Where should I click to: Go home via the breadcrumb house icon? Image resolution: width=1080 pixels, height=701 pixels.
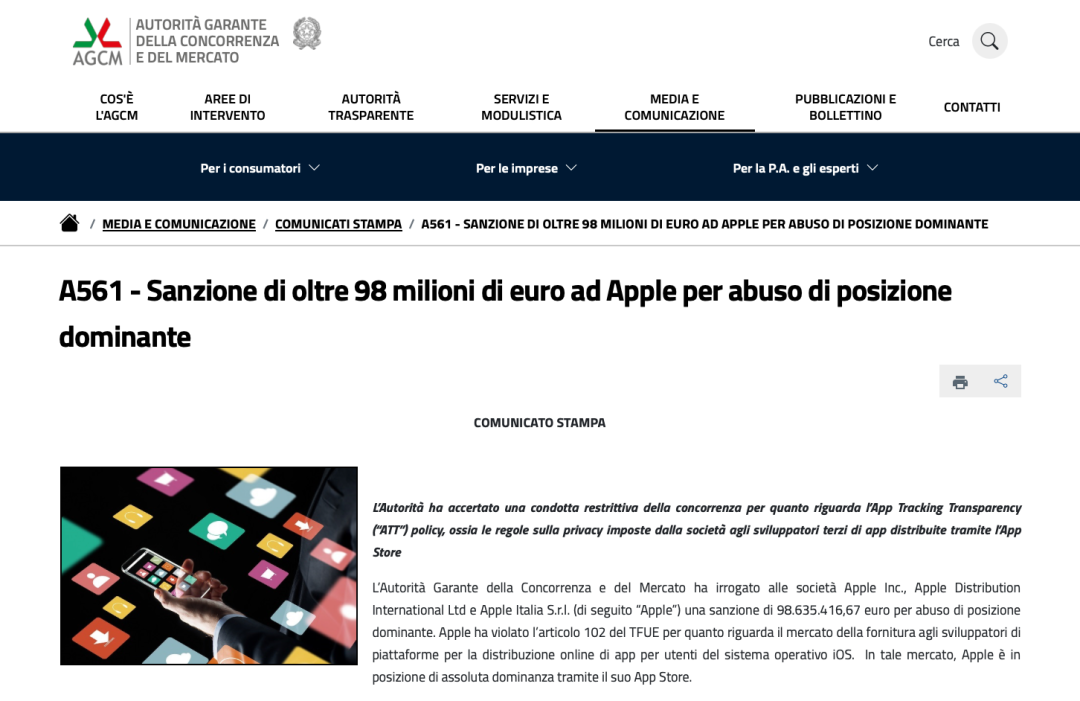coord(70,223)
